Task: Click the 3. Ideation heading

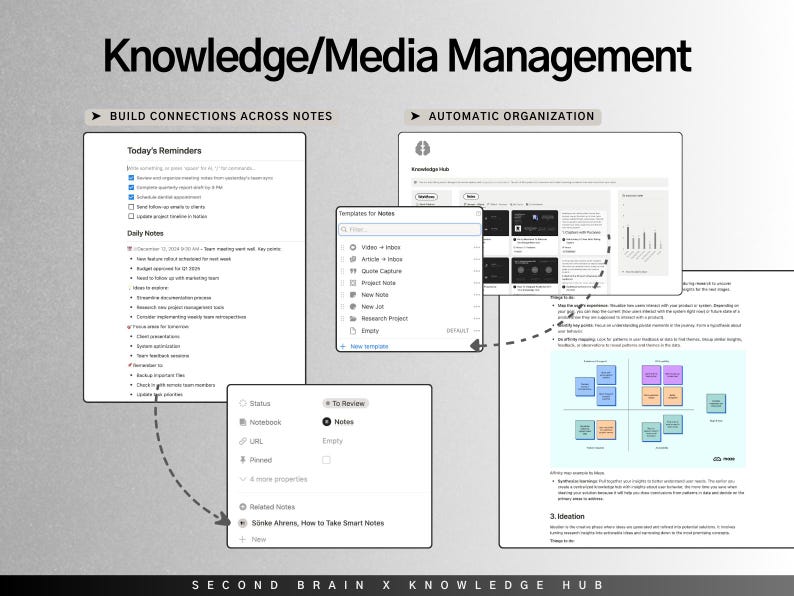Action: (567, 516)
